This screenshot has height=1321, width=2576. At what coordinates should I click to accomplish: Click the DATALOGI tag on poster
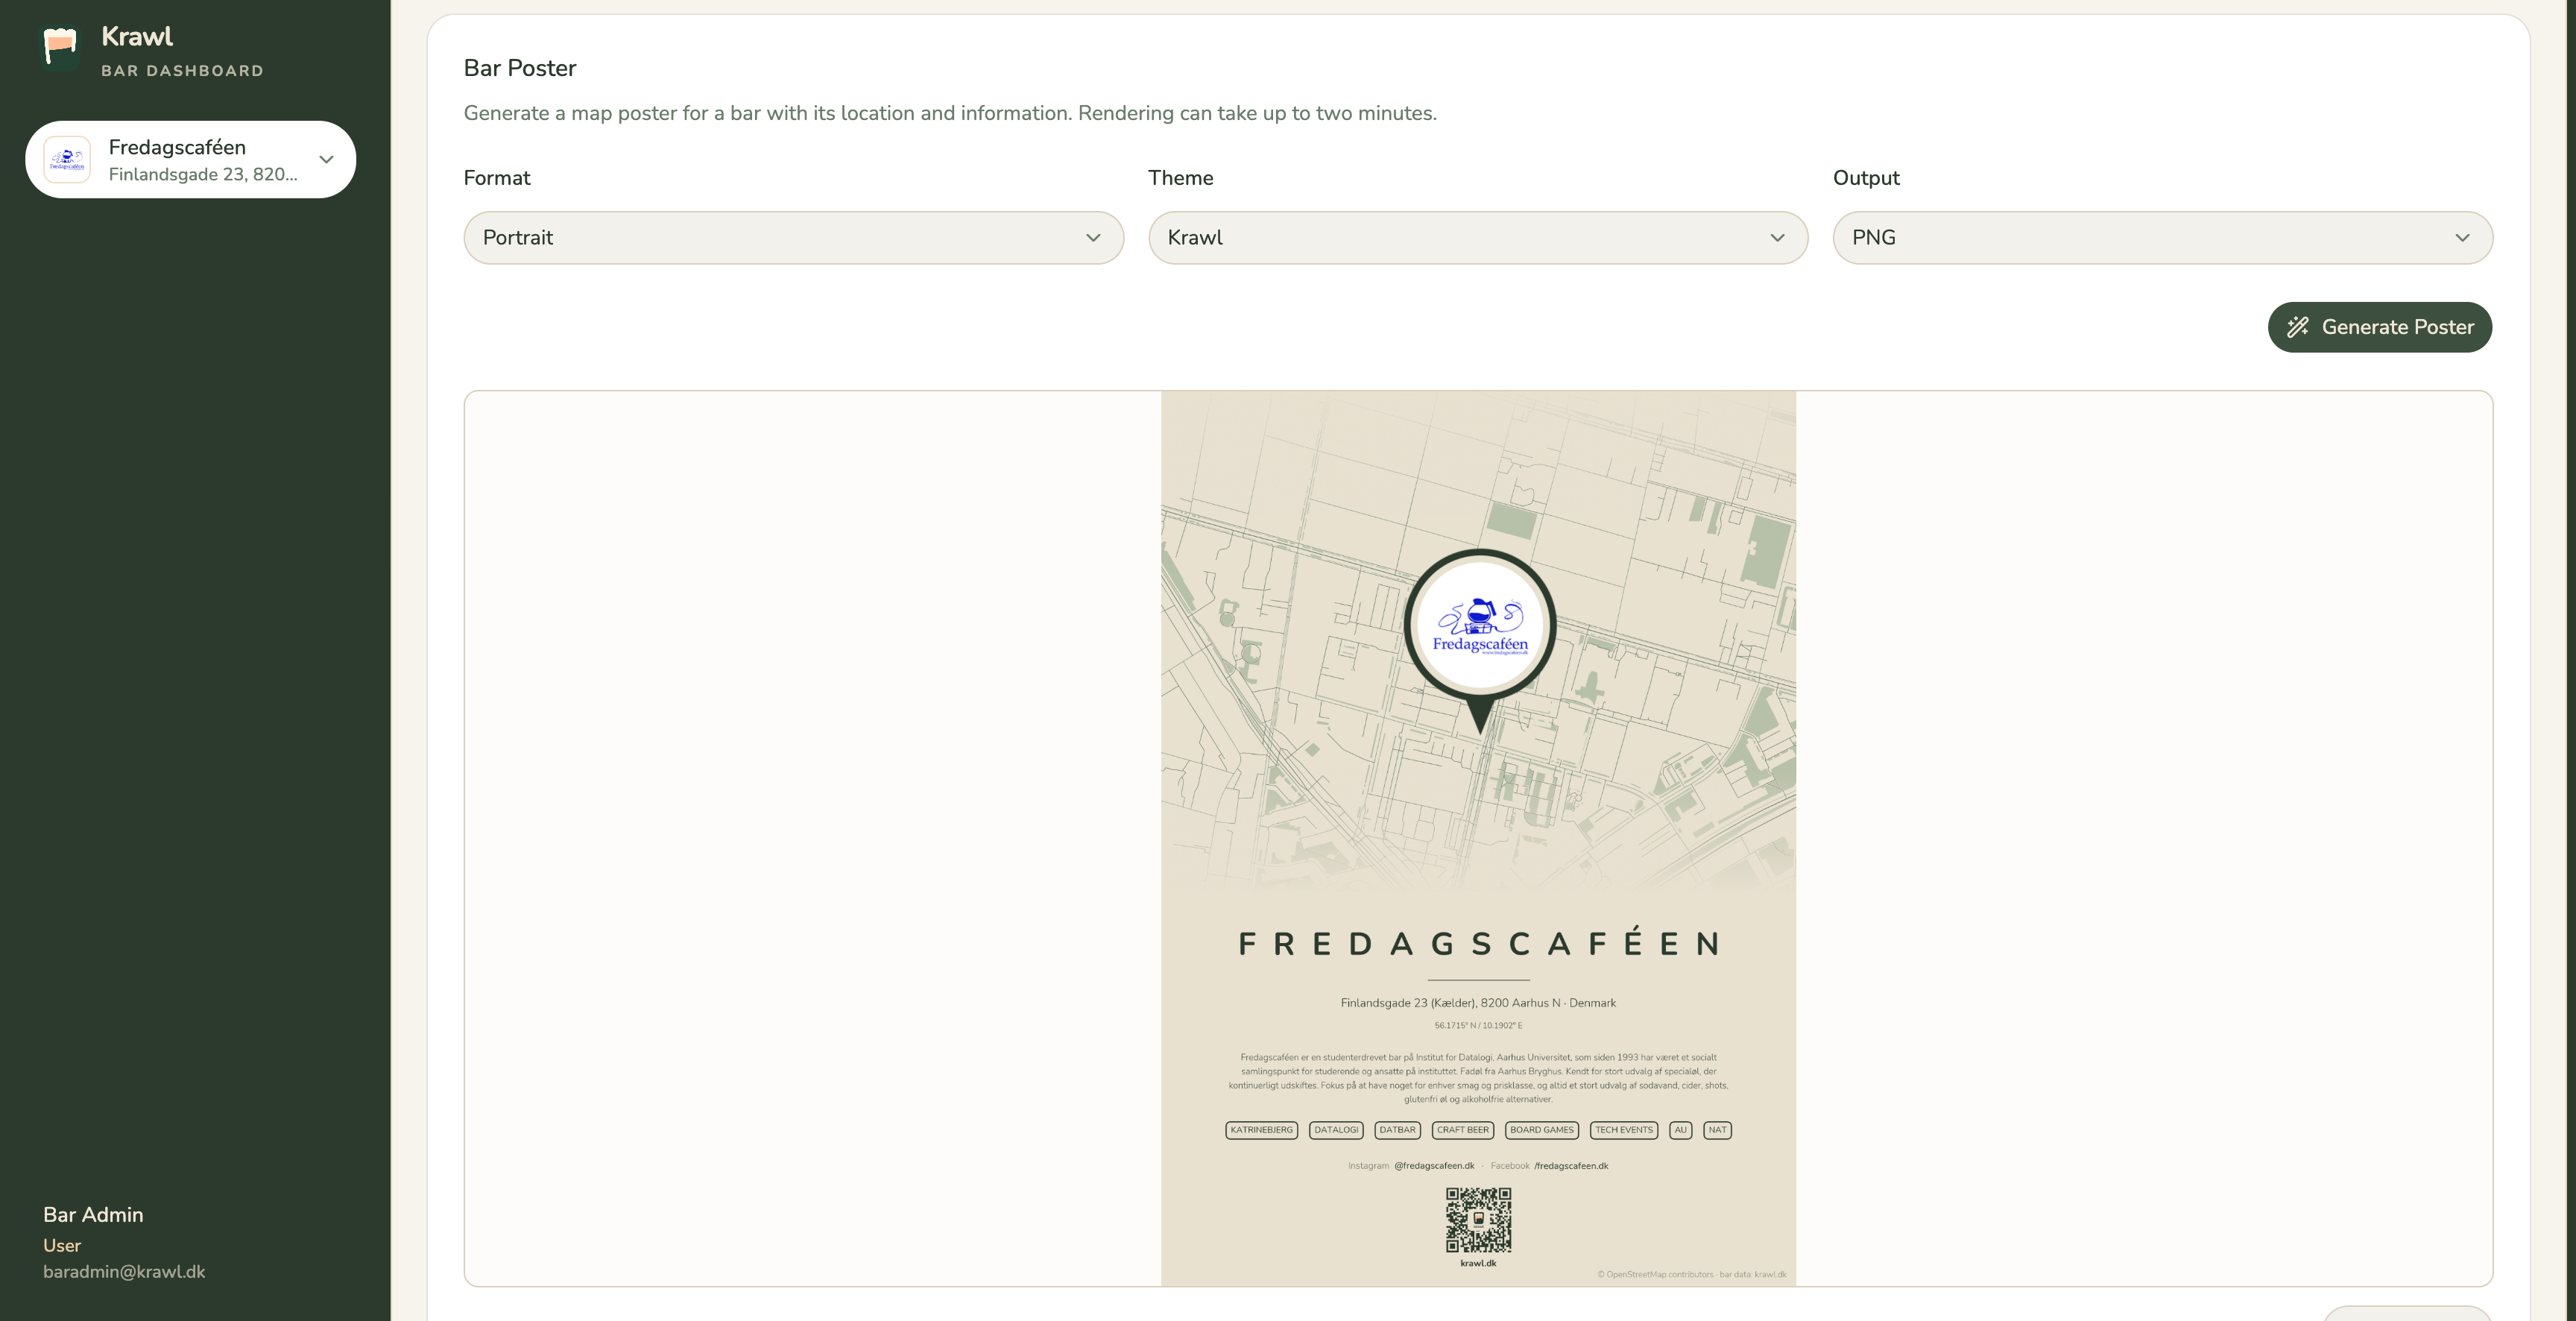point(1336,1130)
